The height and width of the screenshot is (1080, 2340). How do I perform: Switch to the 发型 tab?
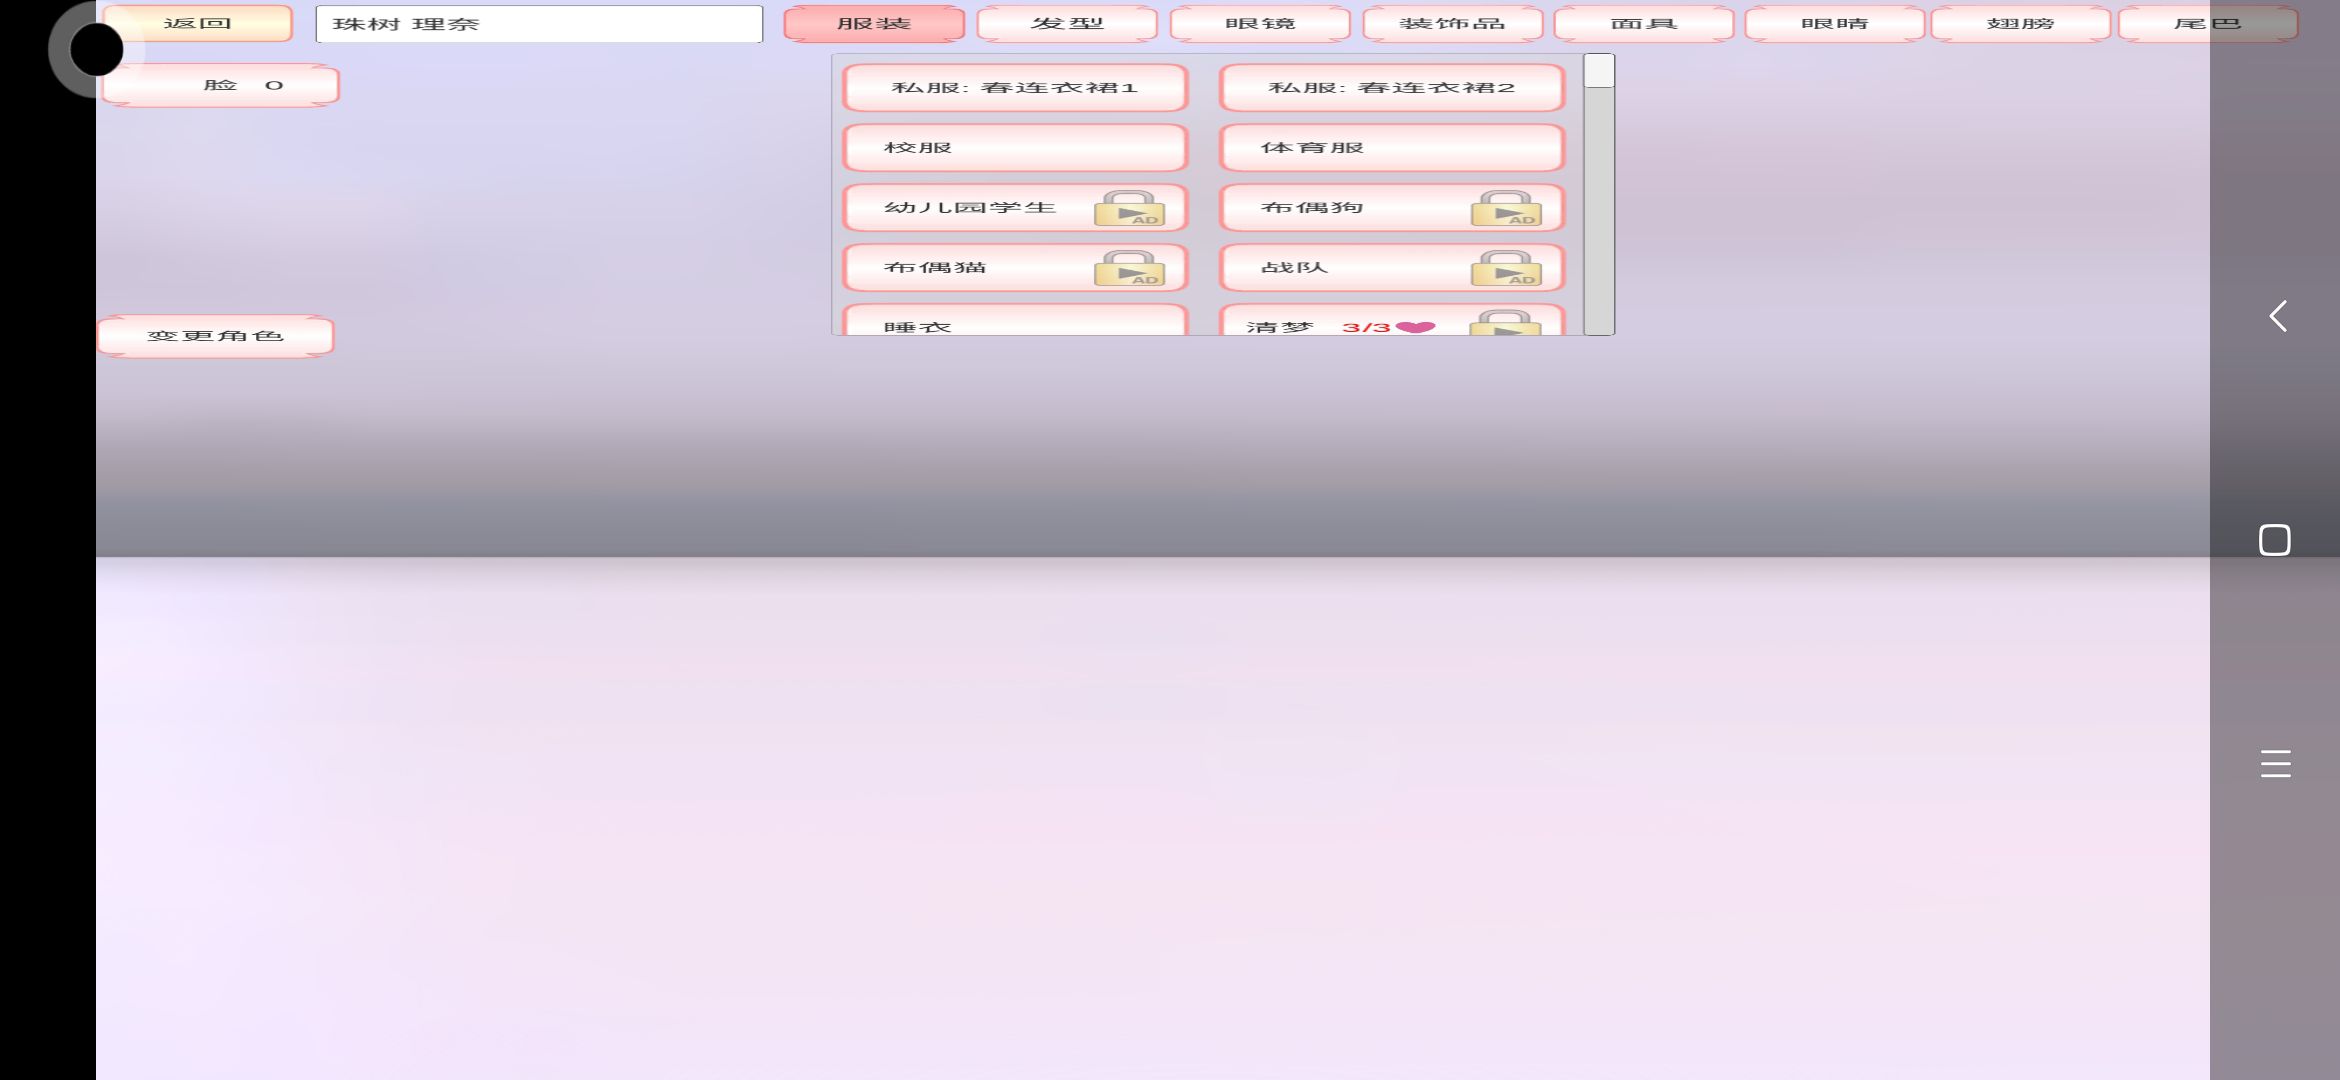click(x=1067, y=24)
